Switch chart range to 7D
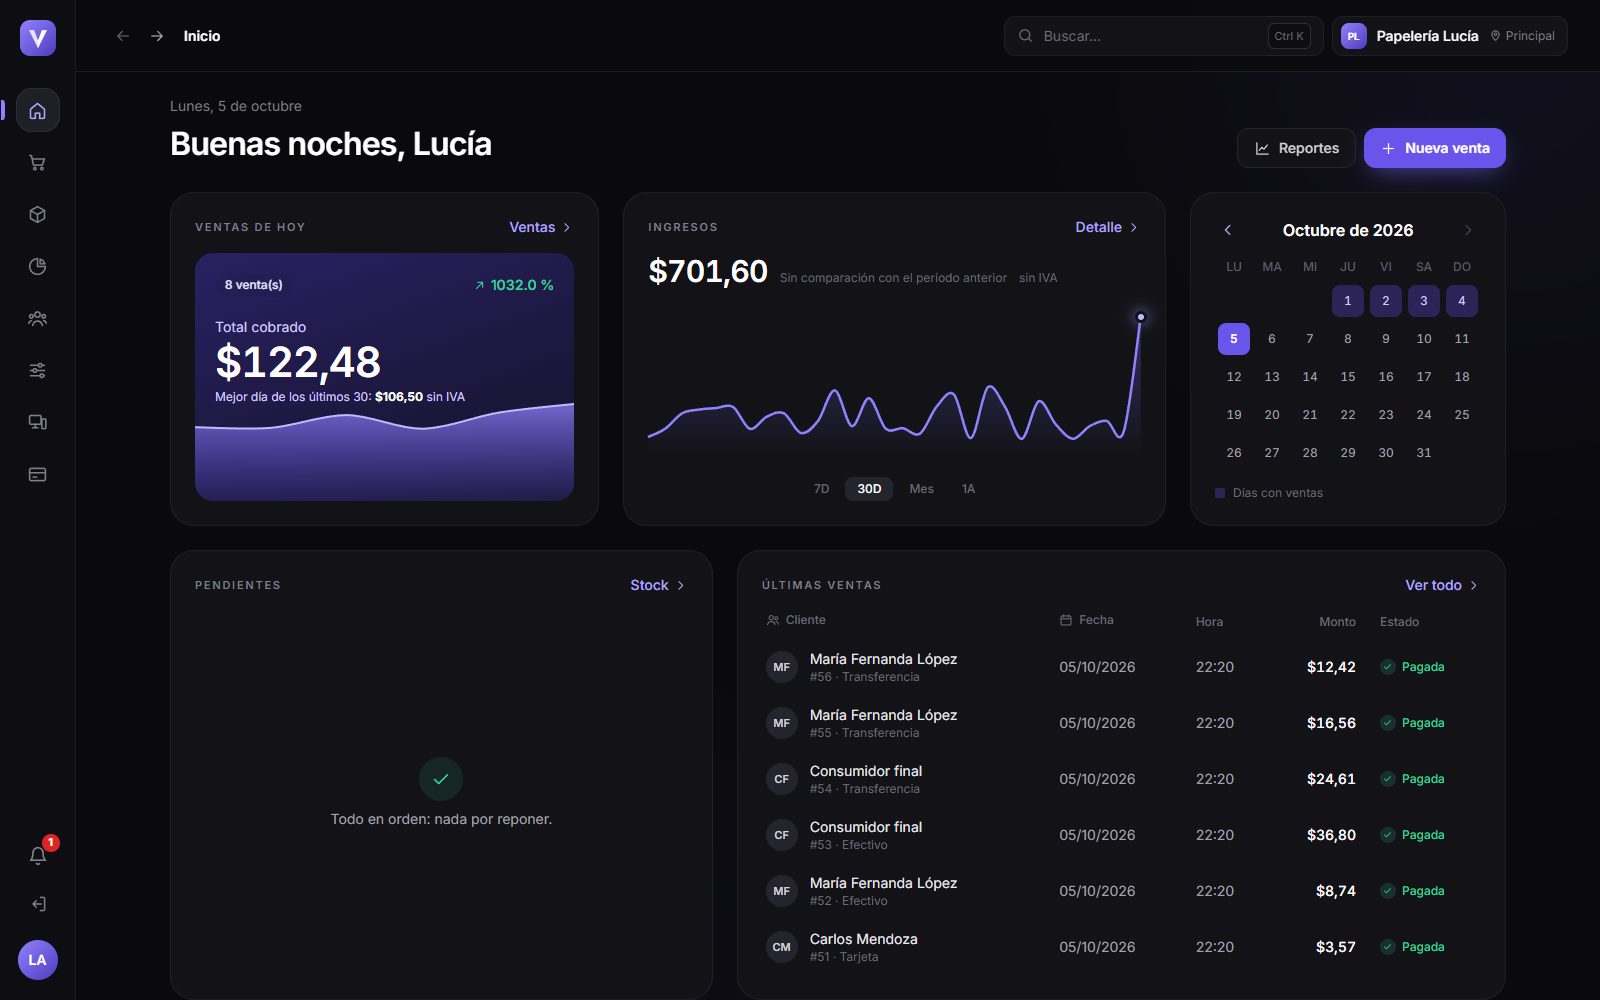Image resolution: width=1600 pixels, height=1000 pixels. (x=821, y=489)
